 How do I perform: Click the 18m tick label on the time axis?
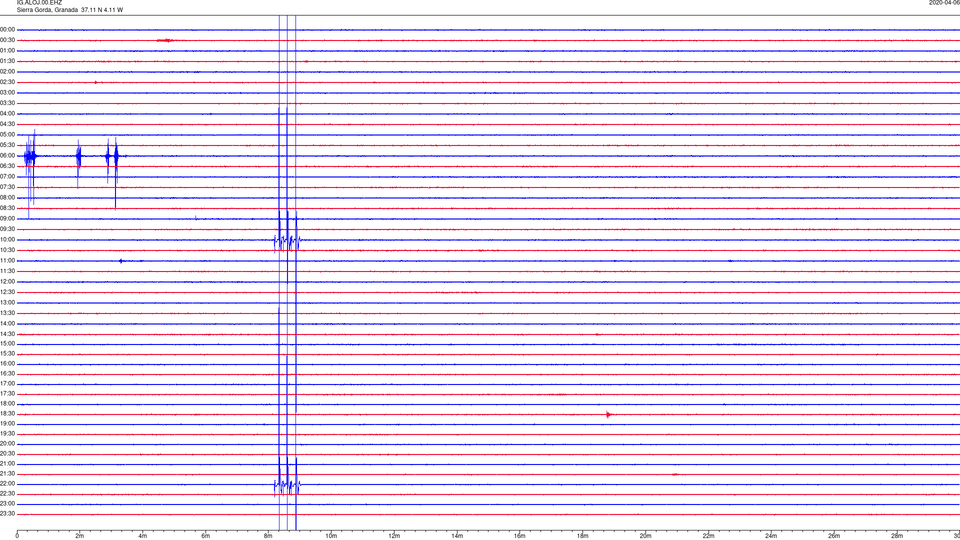[583, 536]
